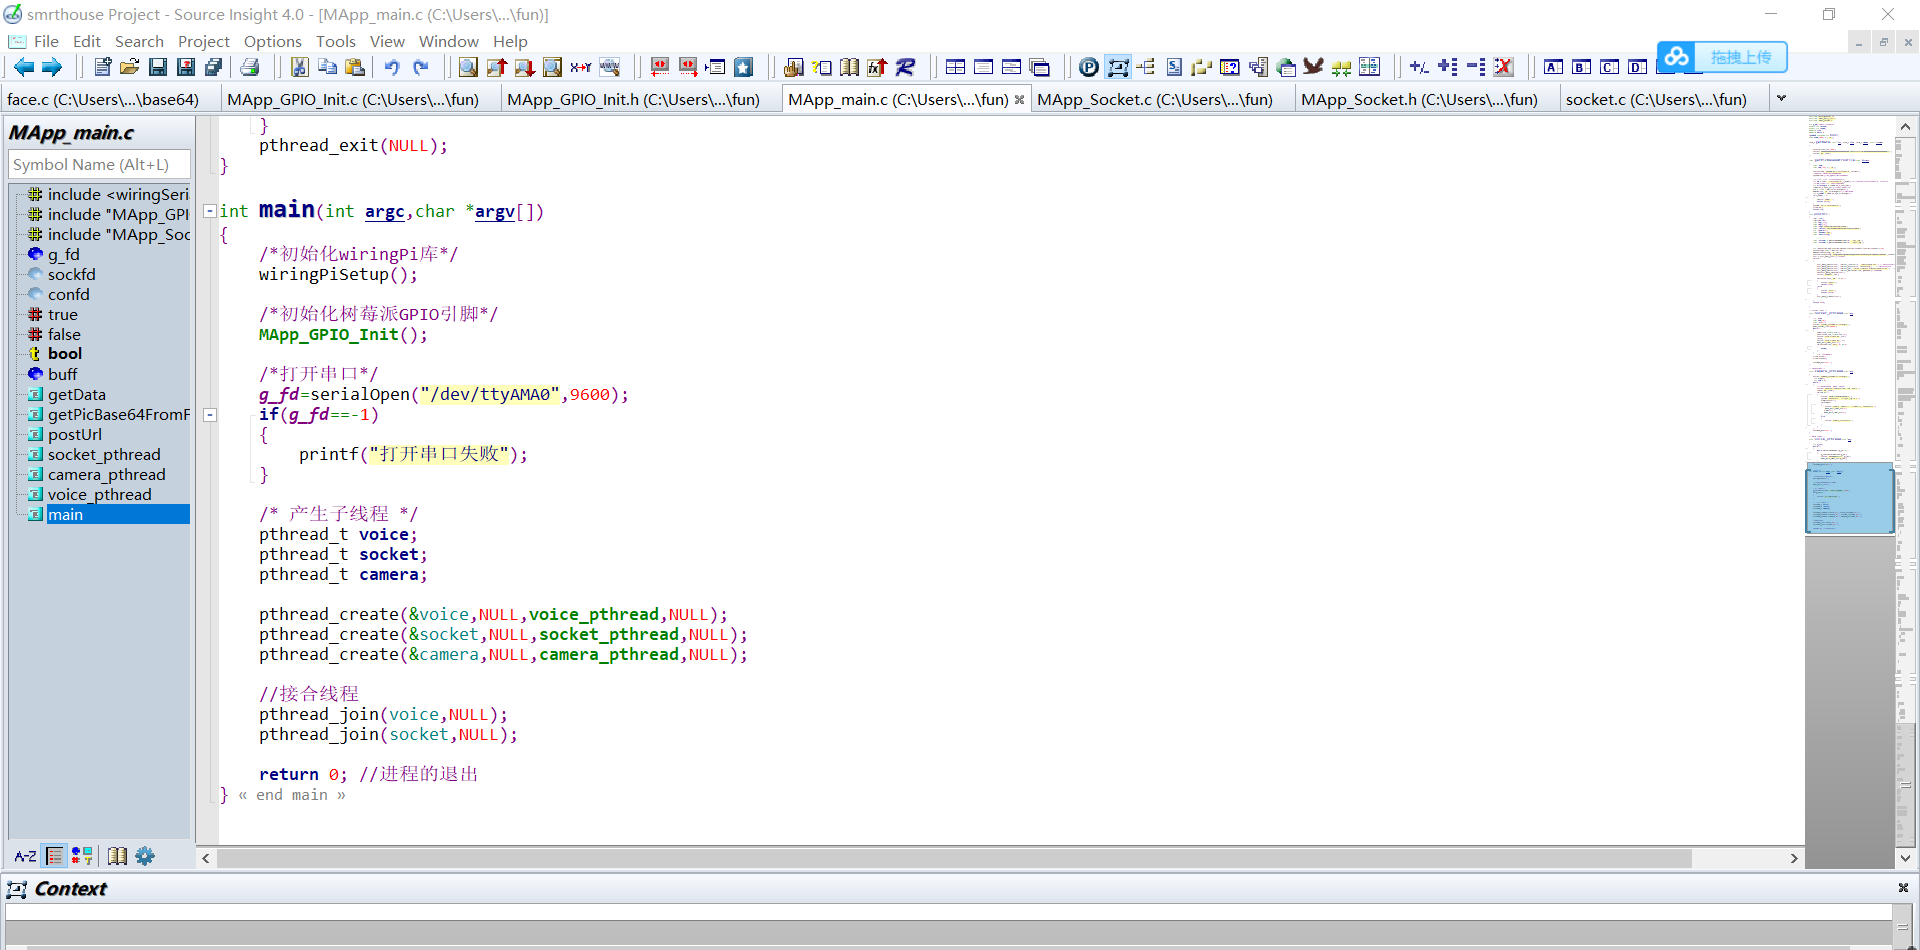The height and width of the screenshot is (950, 1920).
Task: Collapse the if(g_fd==-1) block
Action: coord(210,414)
